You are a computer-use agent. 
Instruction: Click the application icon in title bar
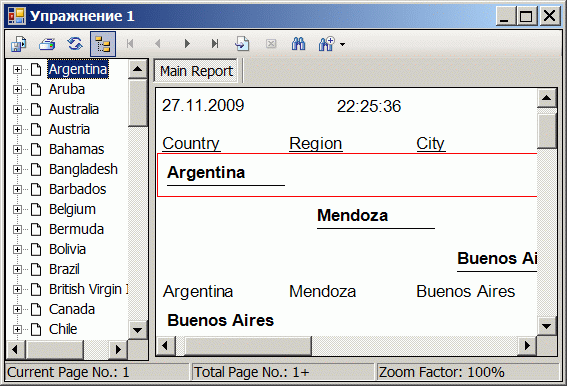[17, 16]
